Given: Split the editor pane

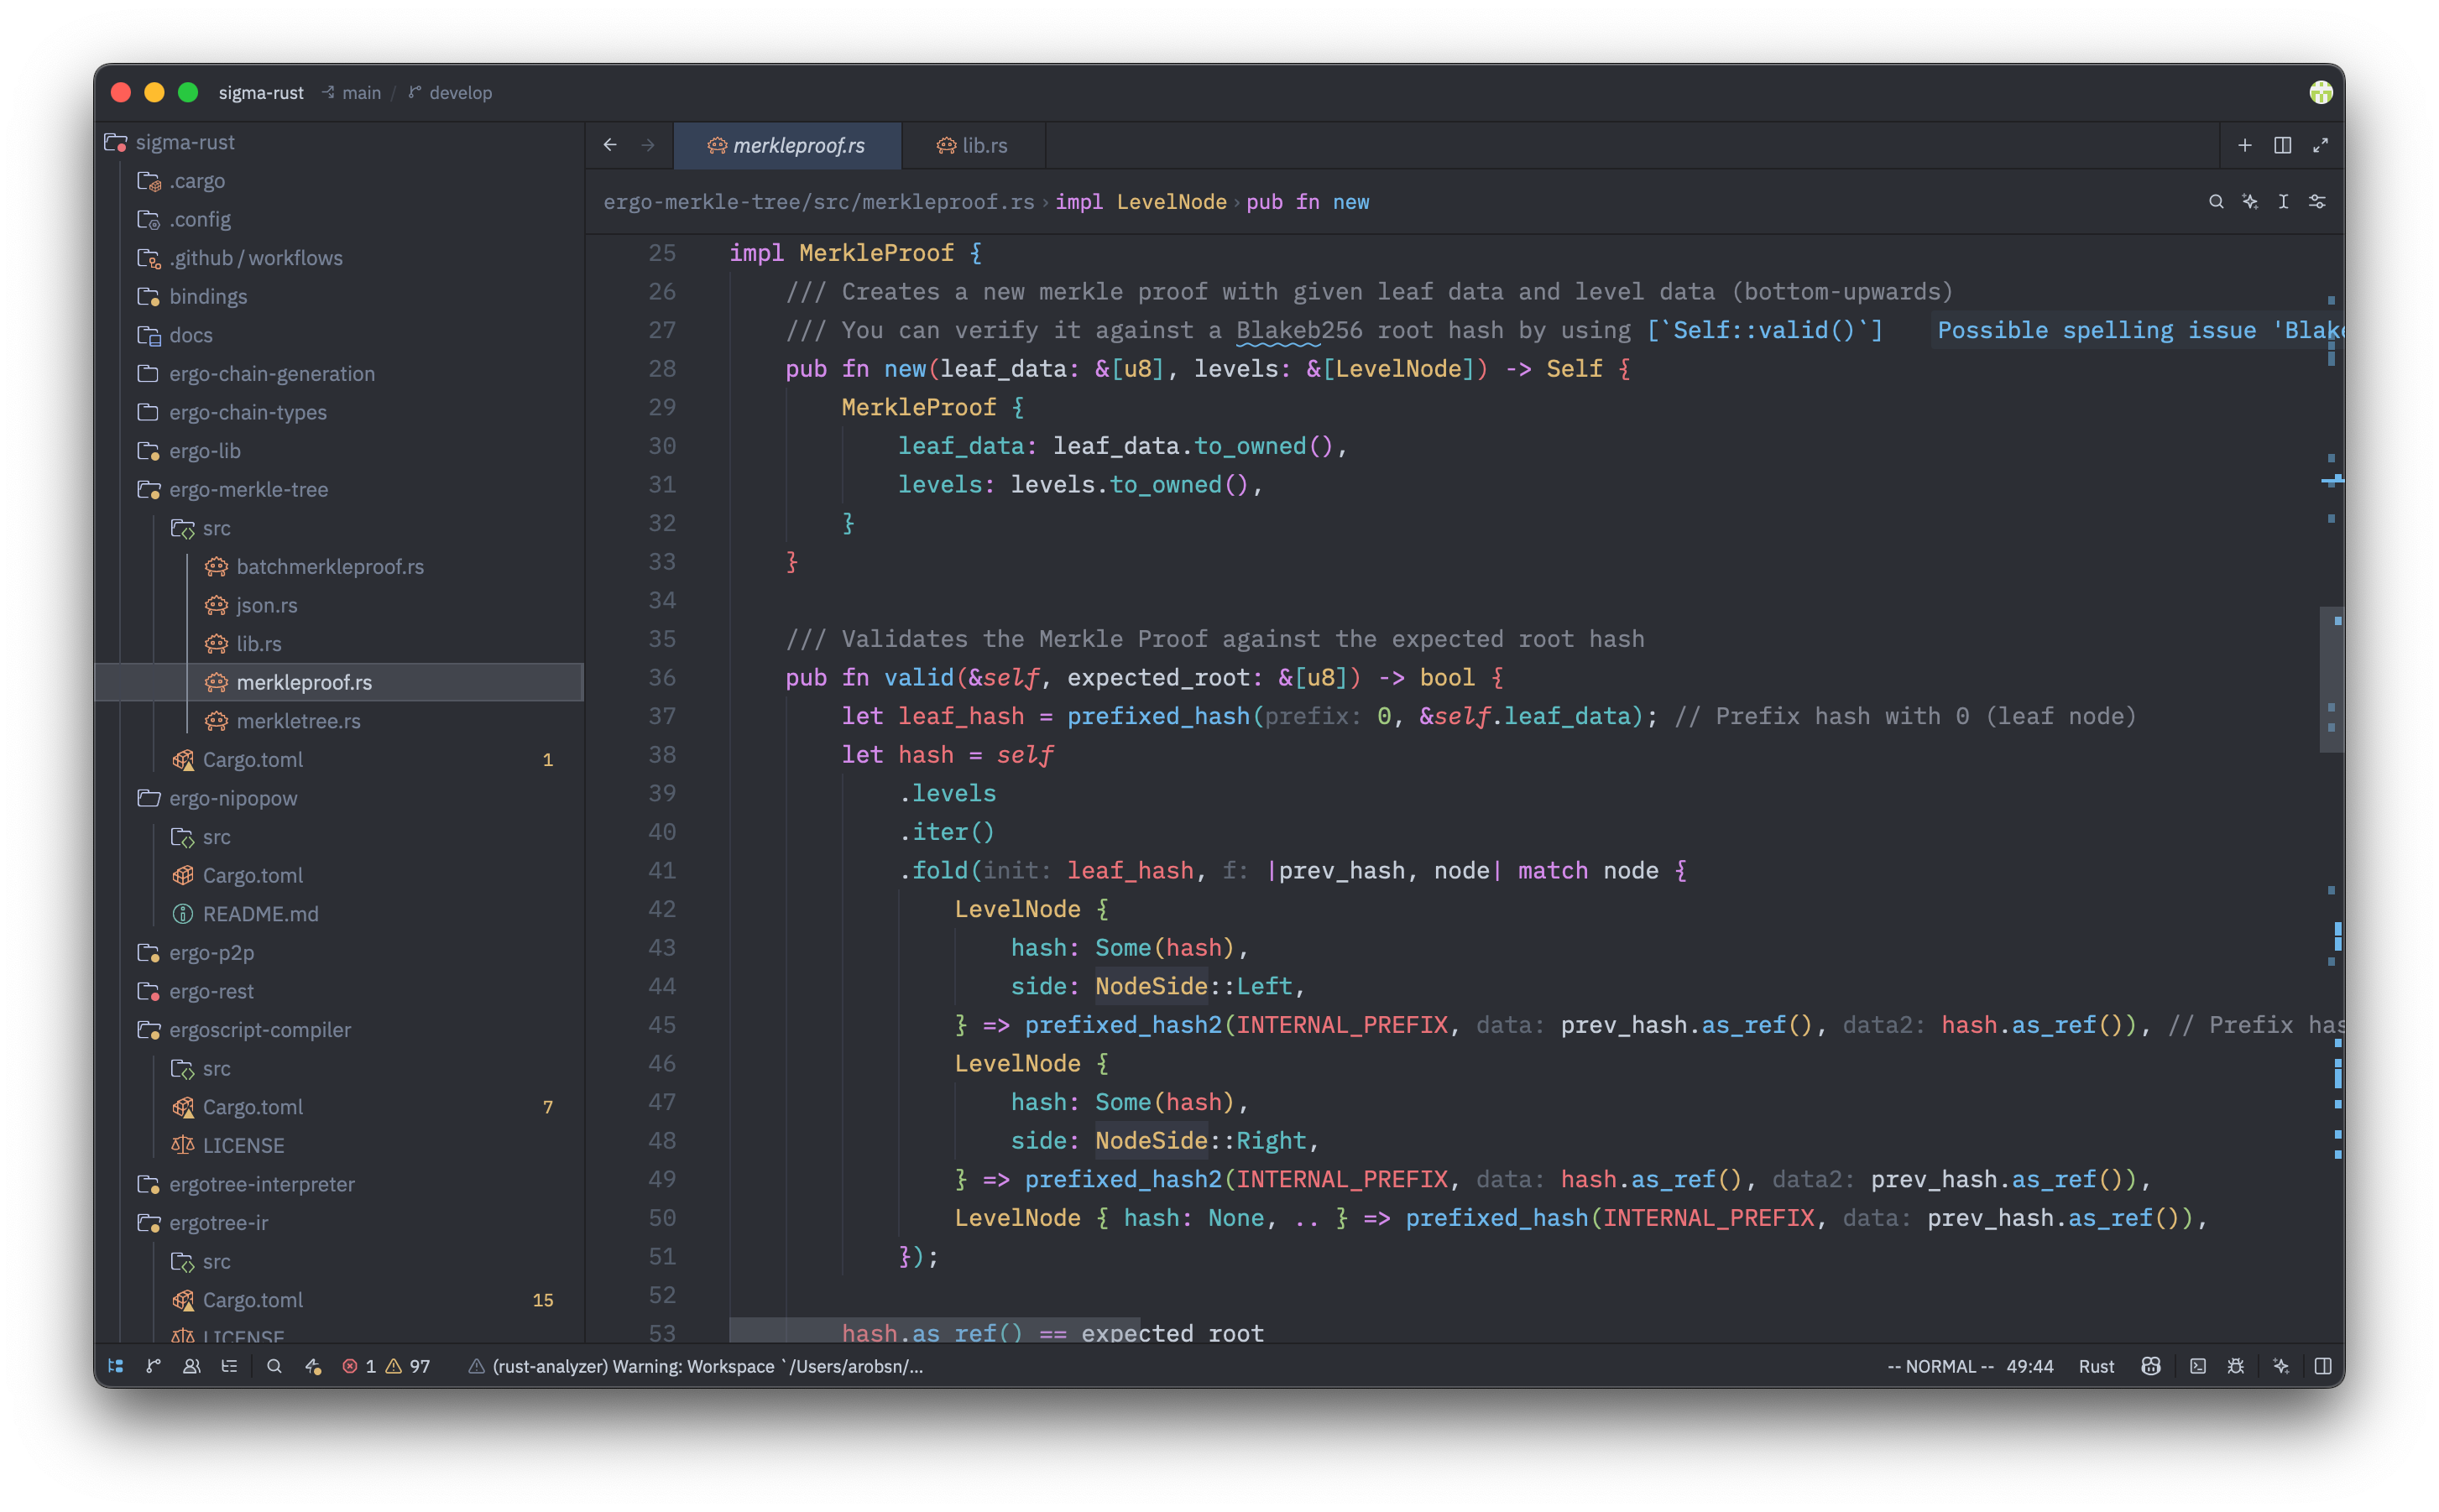Looking at the screenshot, I should coord(2282,145).
